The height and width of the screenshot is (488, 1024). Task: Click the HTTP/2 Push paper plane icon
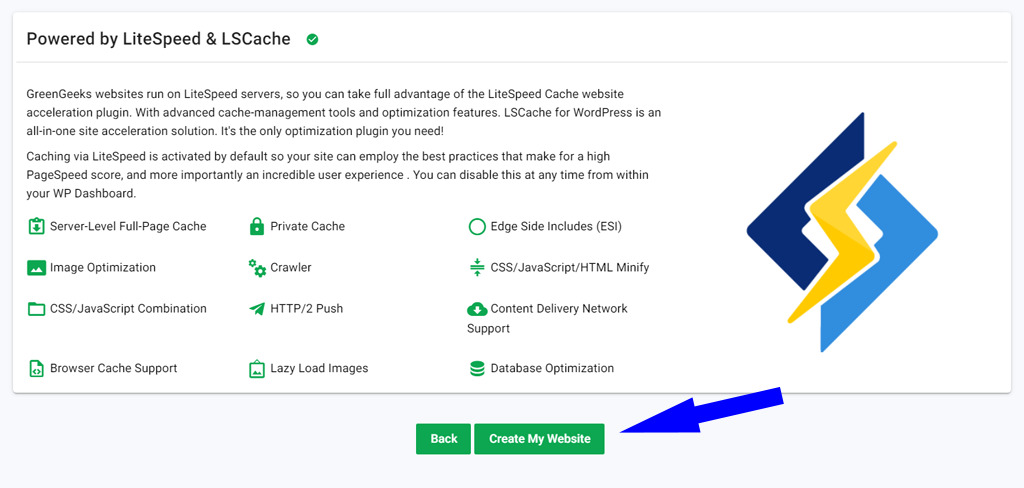257,309
